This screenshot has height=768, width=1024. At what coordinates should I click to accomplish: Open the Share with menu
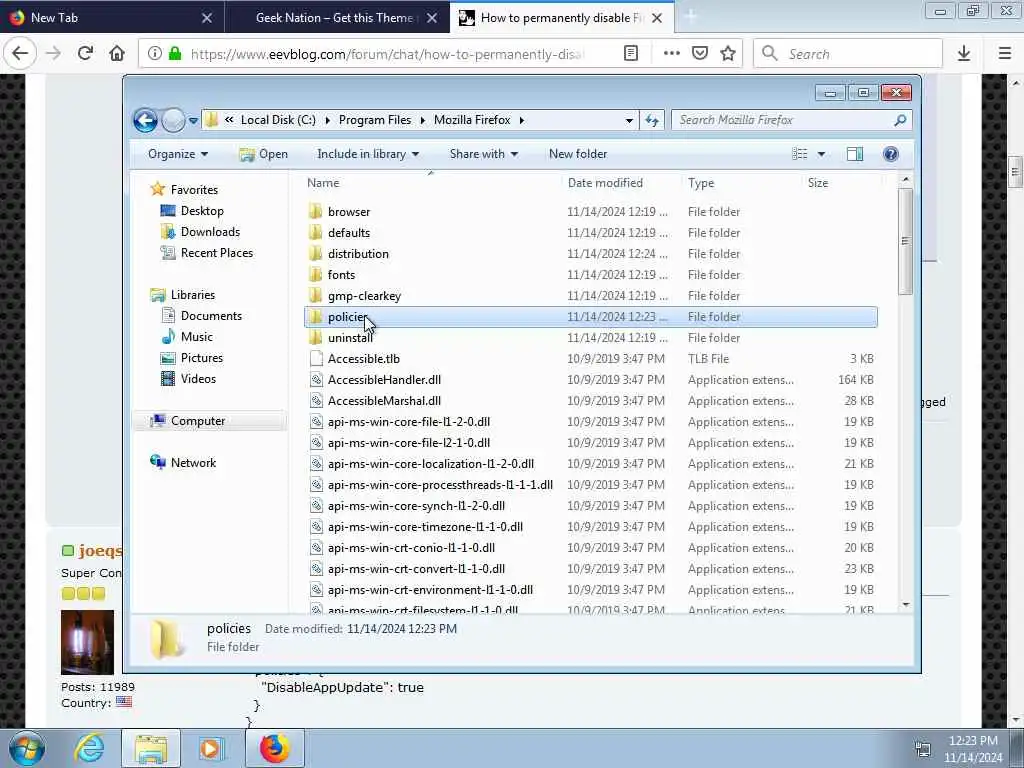(x=483, y=154)
